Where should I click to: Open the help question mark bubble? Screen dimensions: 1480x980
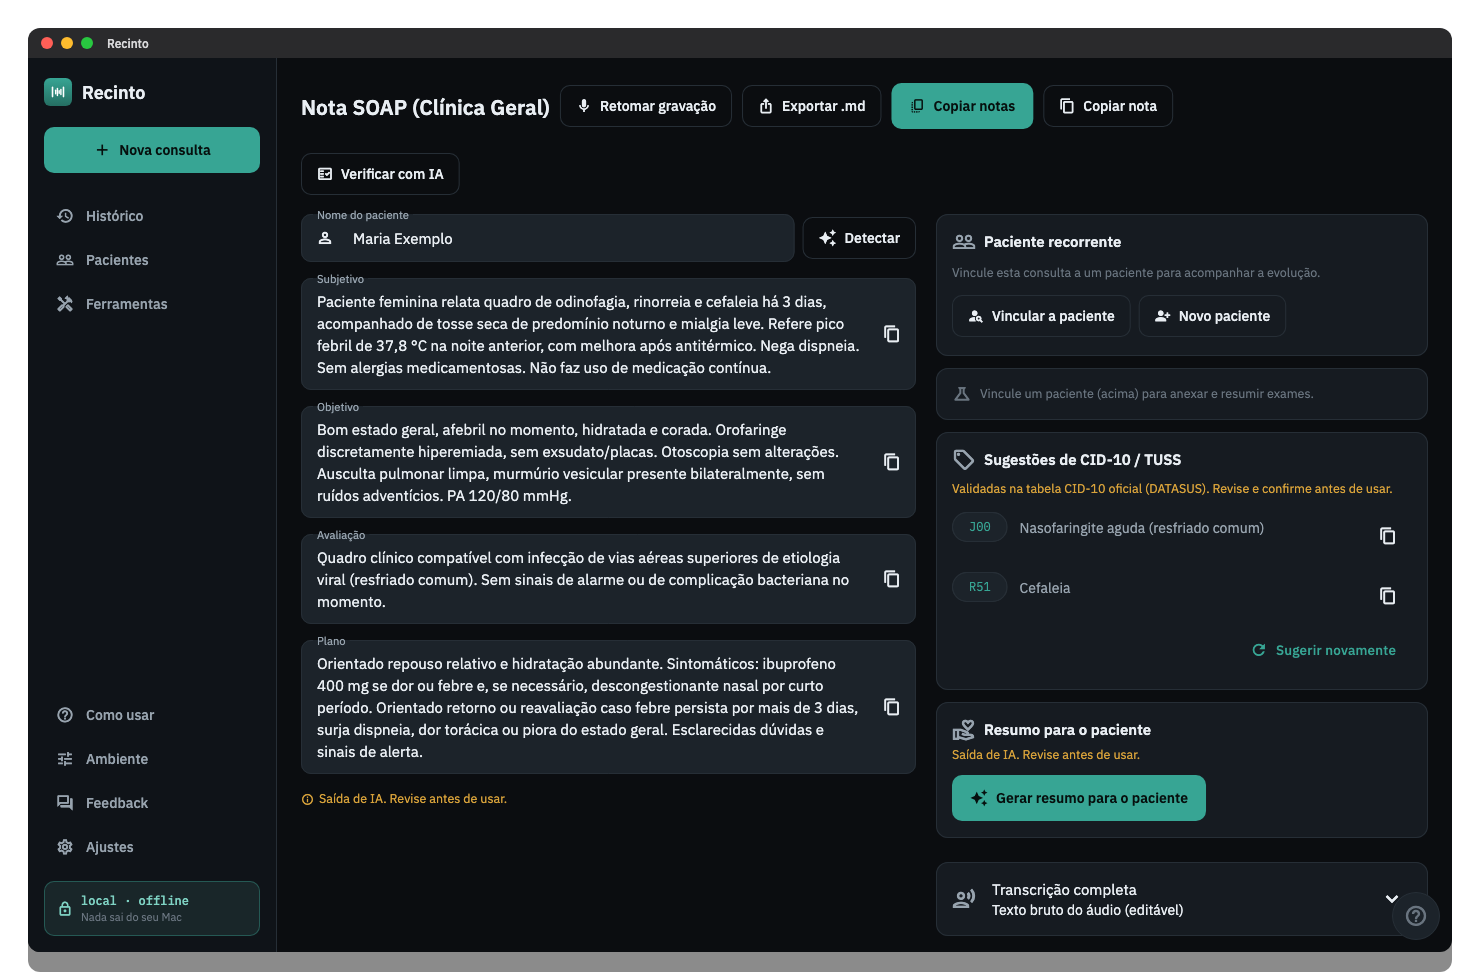click(1416, 916)
